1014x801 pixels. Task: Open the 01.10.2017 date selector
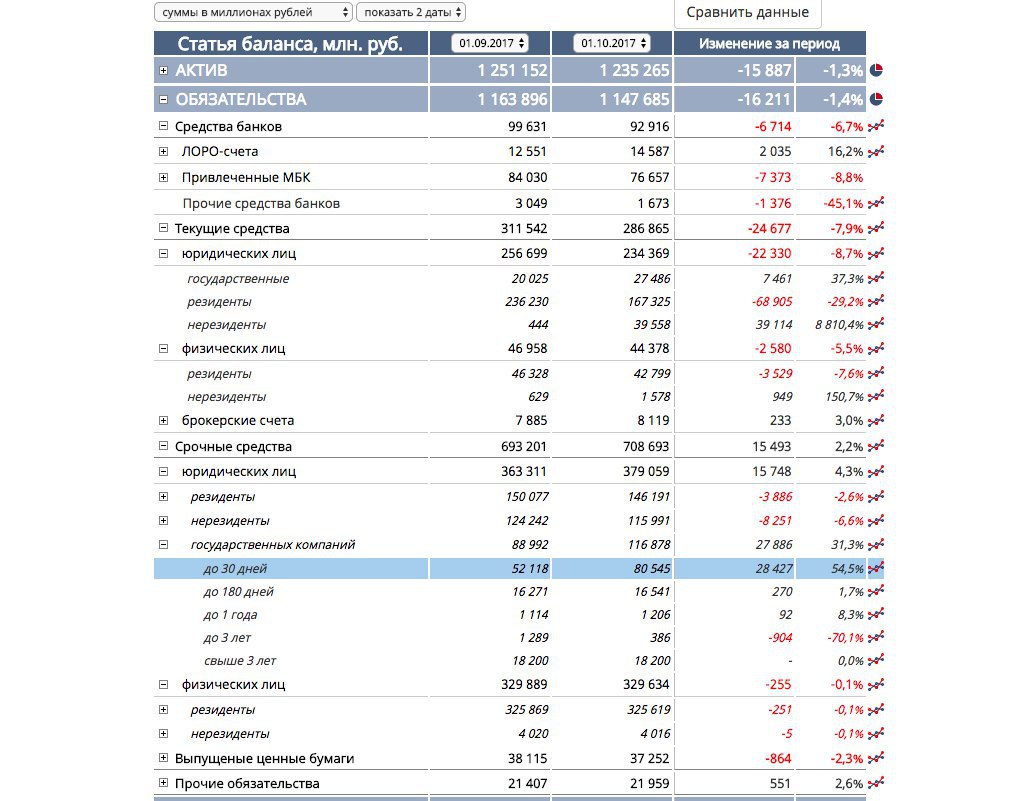point(612,43)
